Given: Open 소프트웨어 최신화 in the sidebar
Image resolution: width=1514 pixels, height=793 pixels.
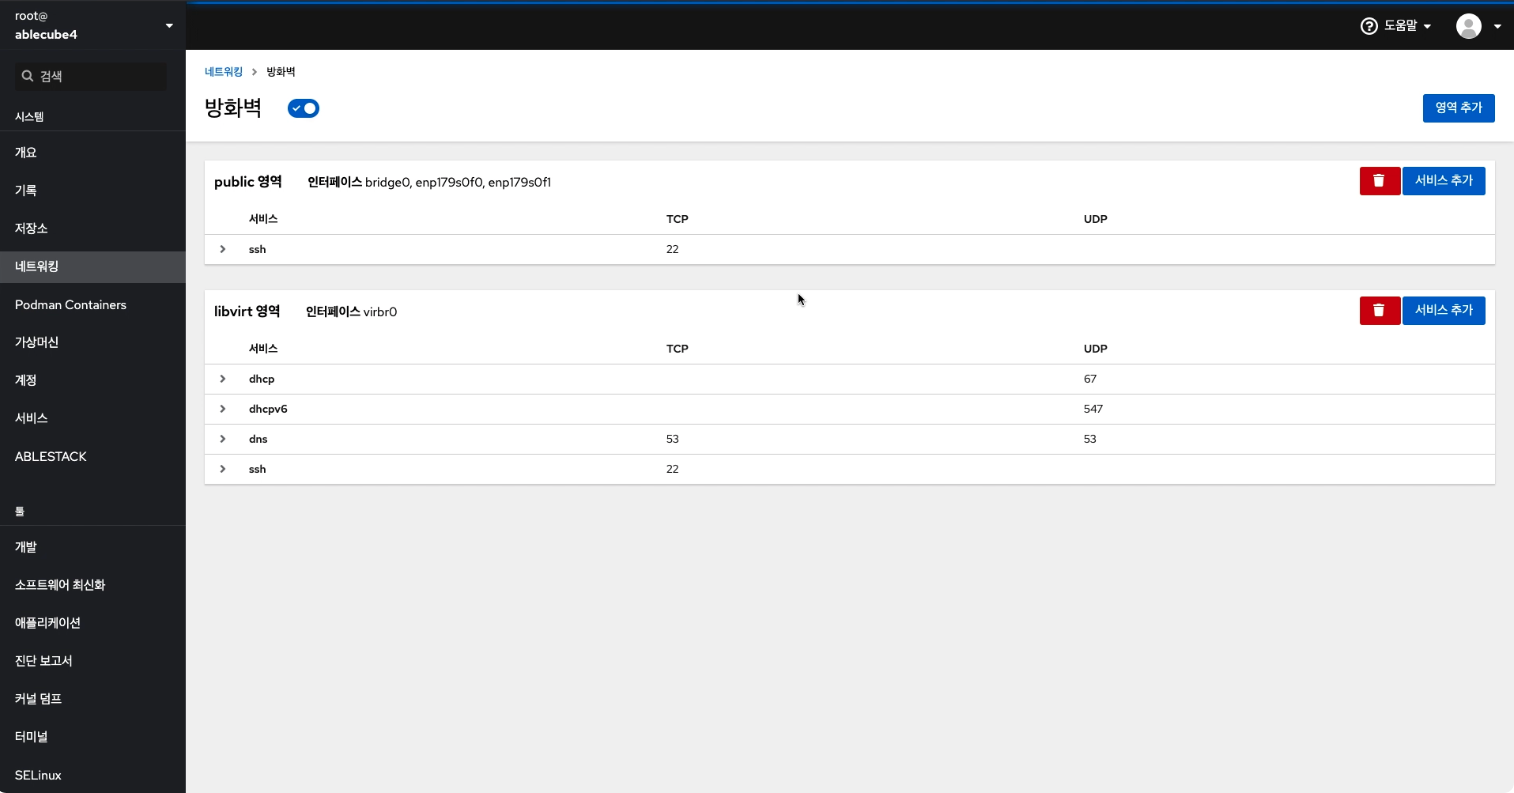Looking at the screenshot, I should 93,585.
